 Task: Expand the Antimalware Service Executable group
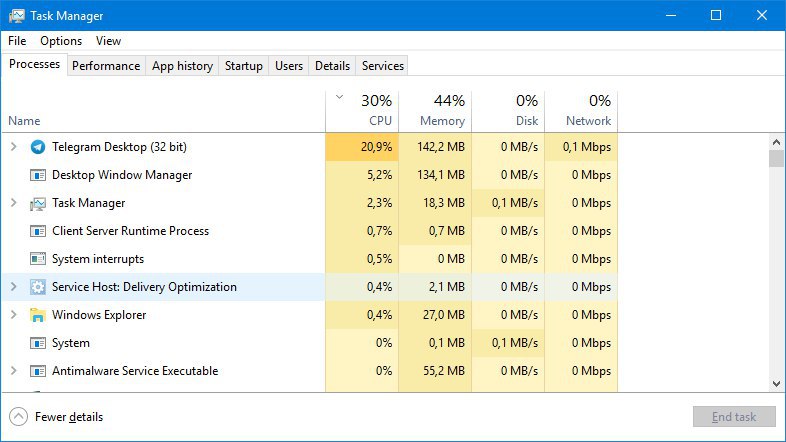pos(14,371)
